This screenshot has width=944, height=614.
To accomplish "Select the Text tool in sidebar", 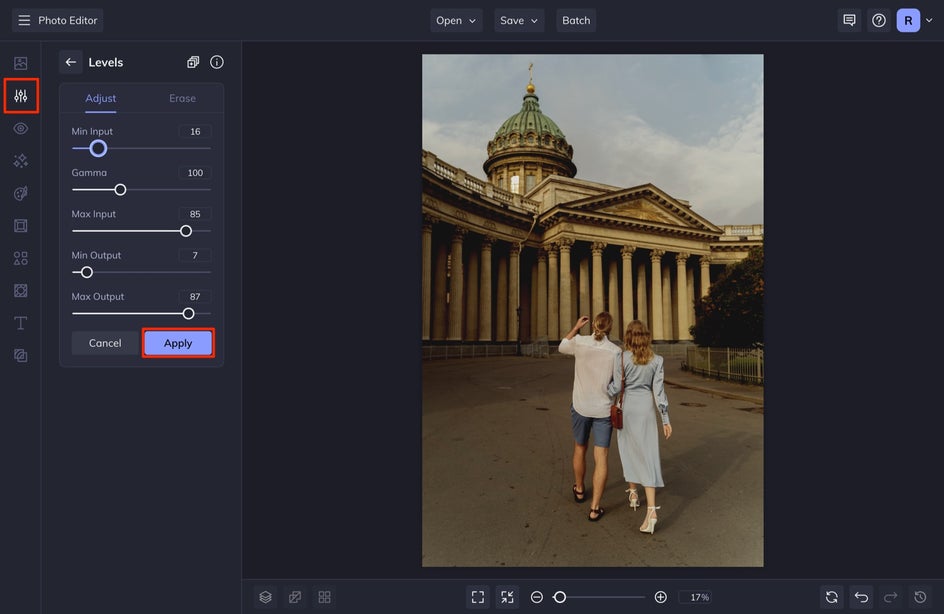I will [20, 323].
